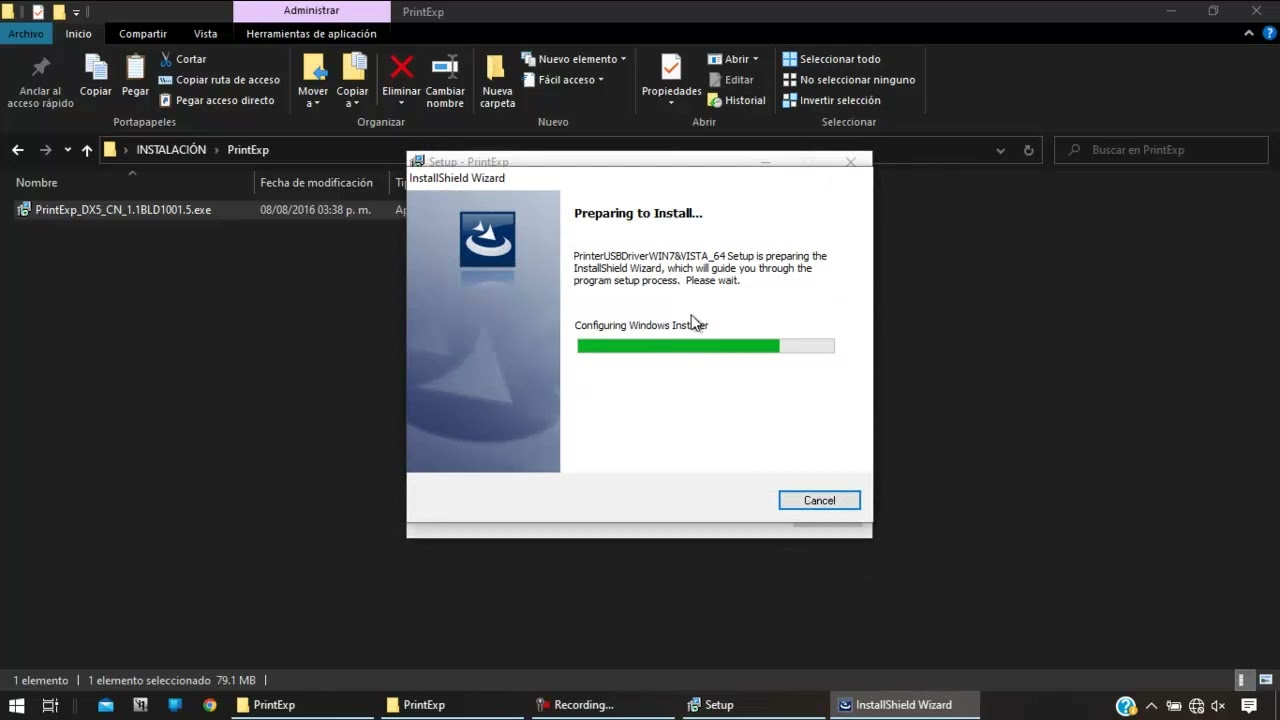The image size is (1280, 720).
Task: Click the red Eliminar icon
Action: click(x=401, y=67)
